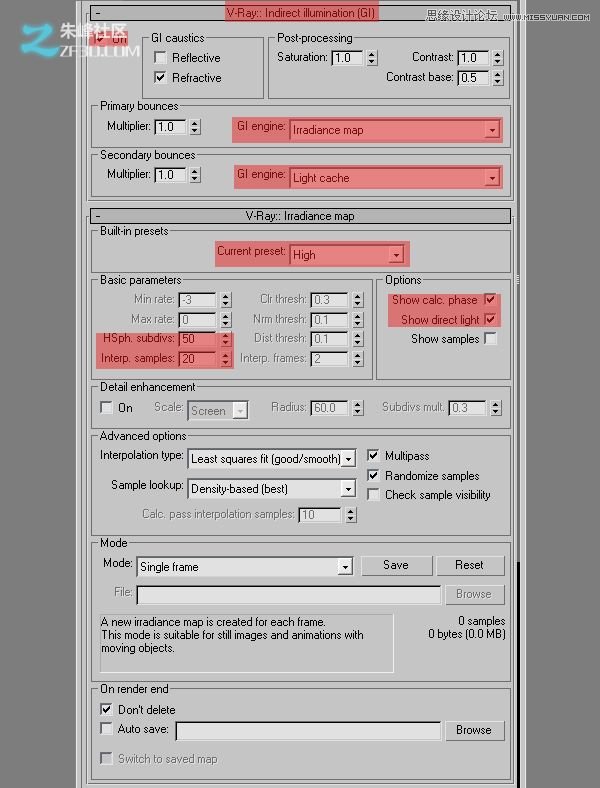Click the Interp. samples value field
This screenshot has height=788, width=600.
tap(197, 359)
